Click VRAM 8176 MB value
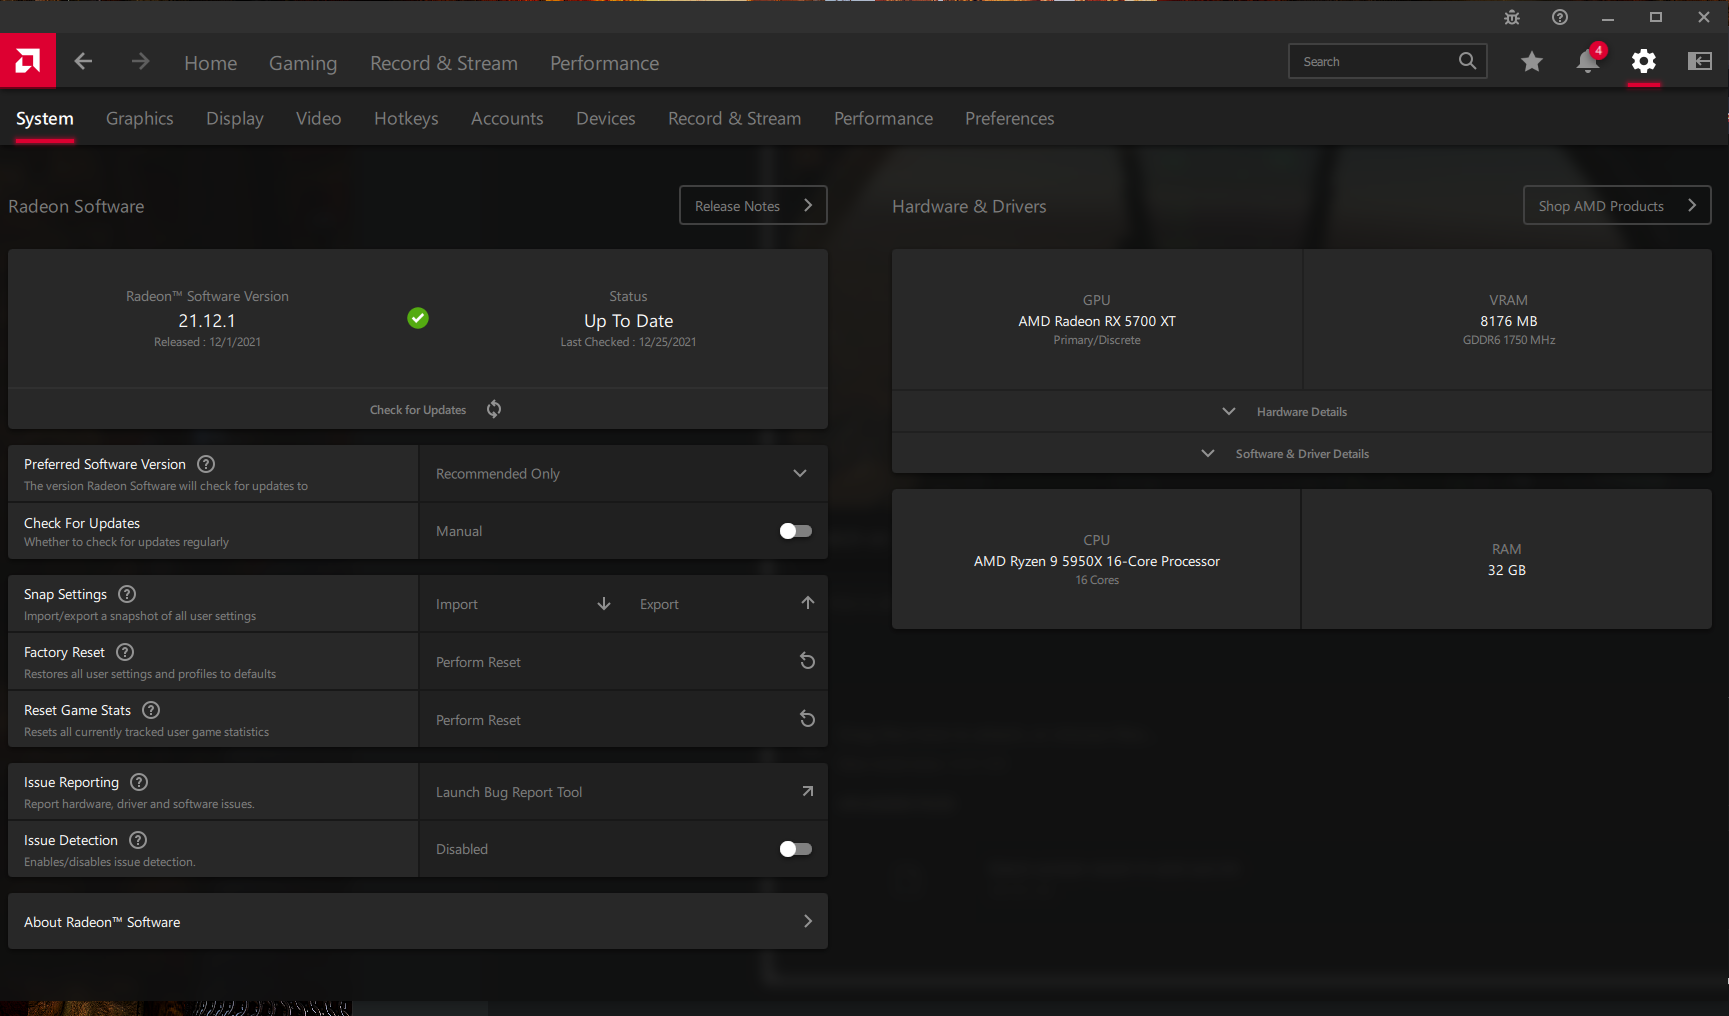 tap(1509, 321)
